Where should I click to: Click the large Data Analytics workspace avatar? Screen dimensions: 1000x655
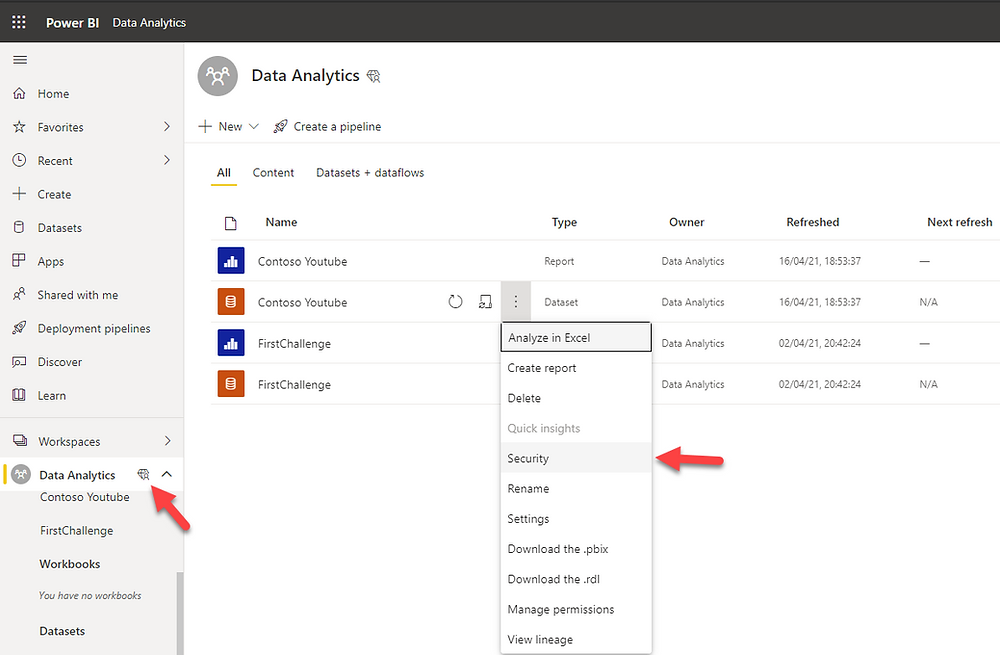click(x=217, y=76)
